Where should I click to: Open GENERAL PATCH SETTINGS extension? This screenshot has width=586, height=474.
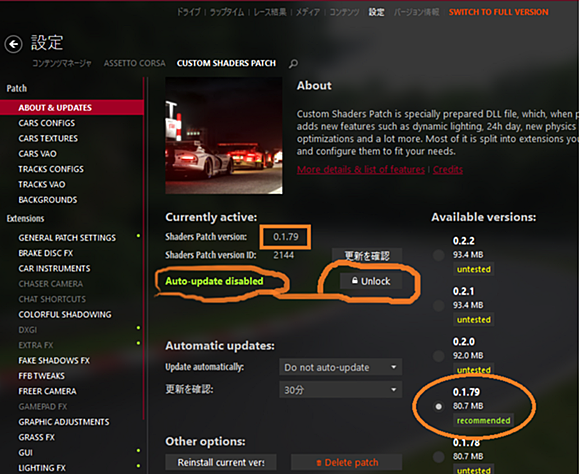[67, 238]
